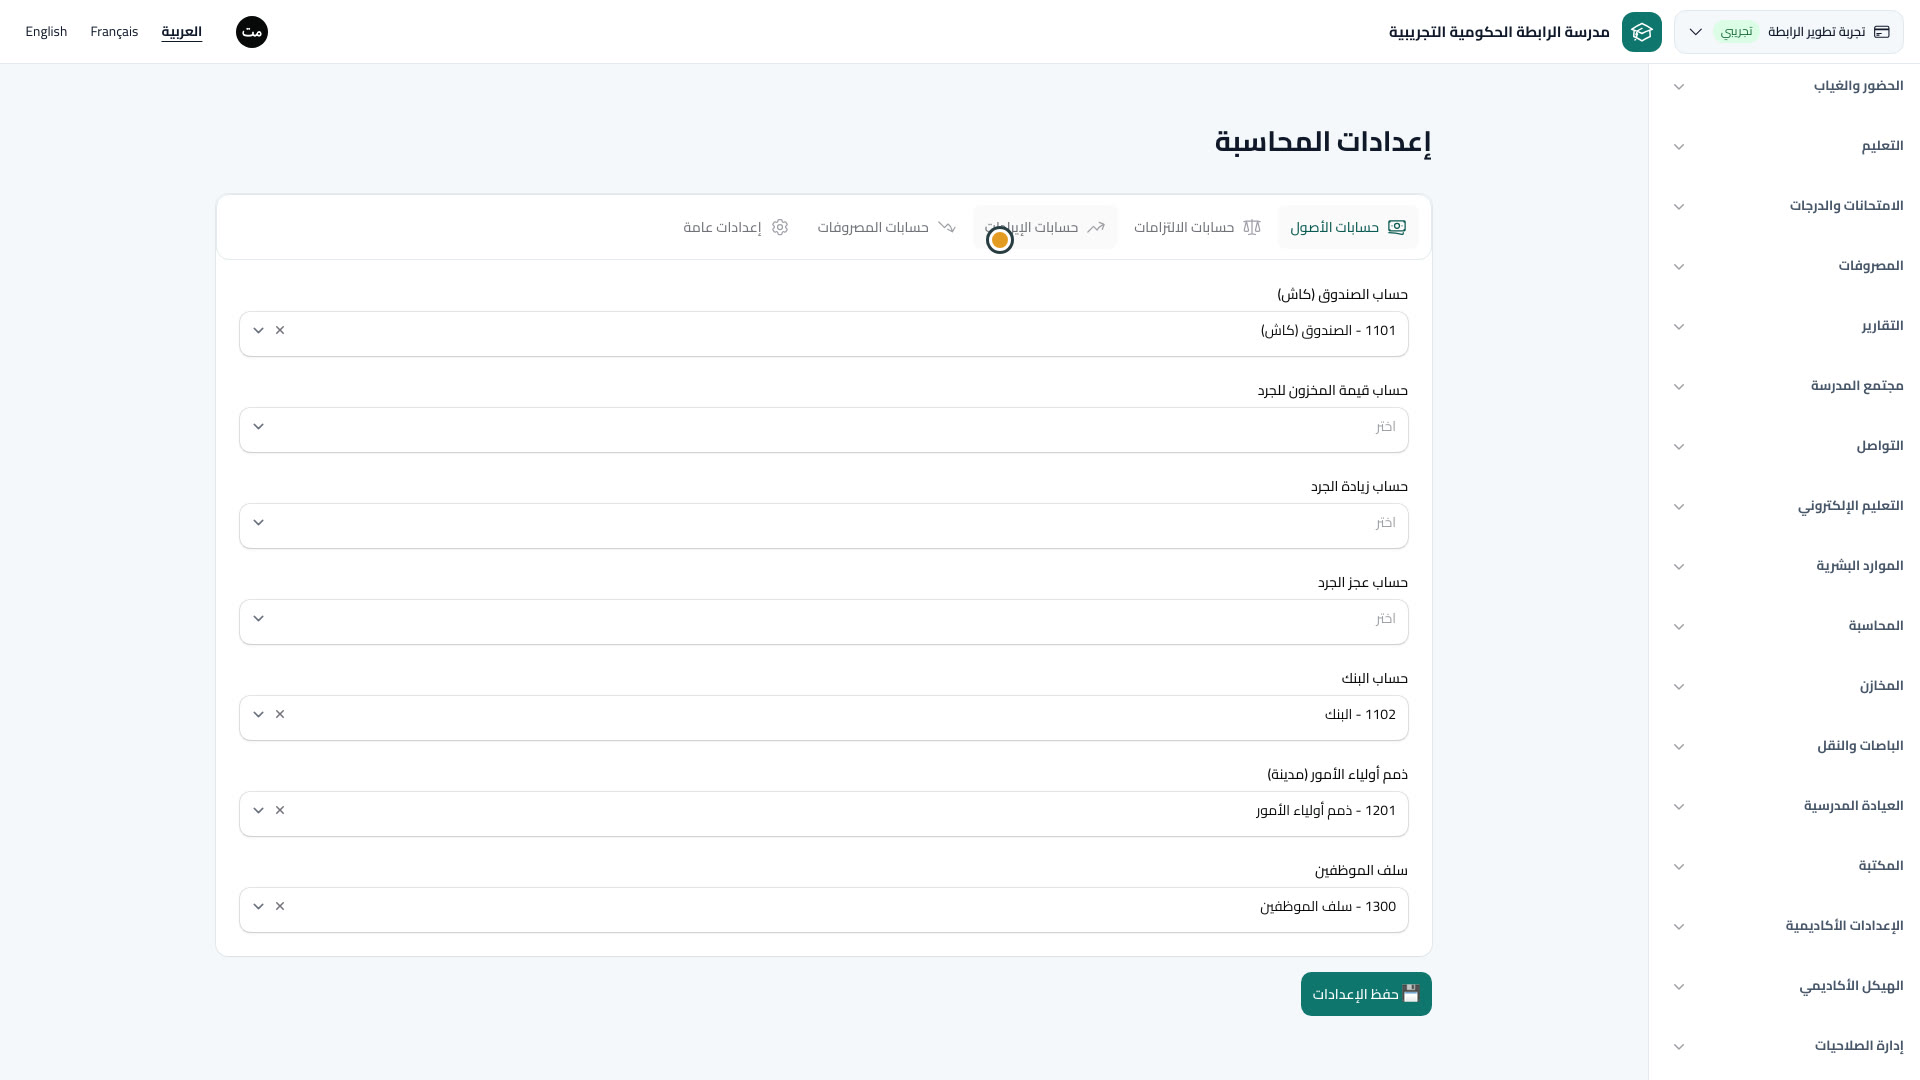Expand العيادة المدرسية sidebar section
1920x1080 pixels.
tap(1788, 806)
